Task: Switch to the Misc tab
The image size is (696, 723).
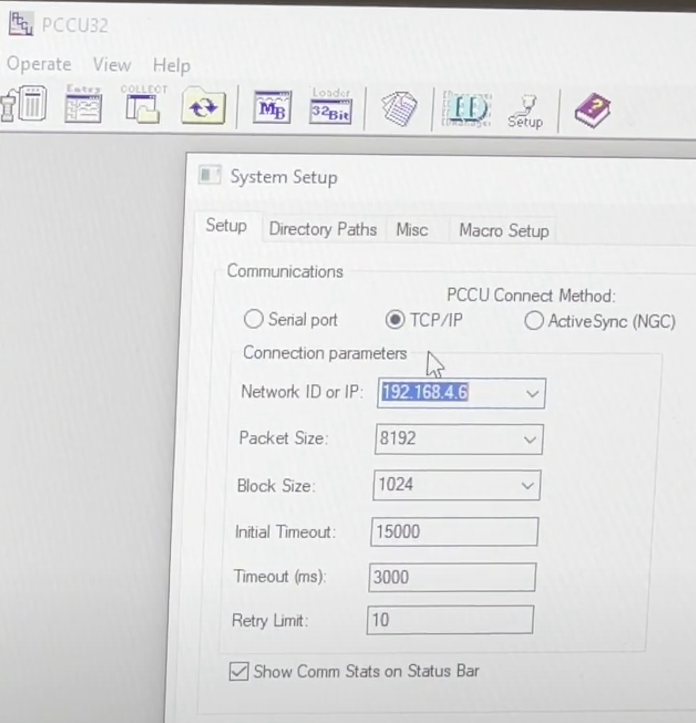Action: click(x=412, y=230)
